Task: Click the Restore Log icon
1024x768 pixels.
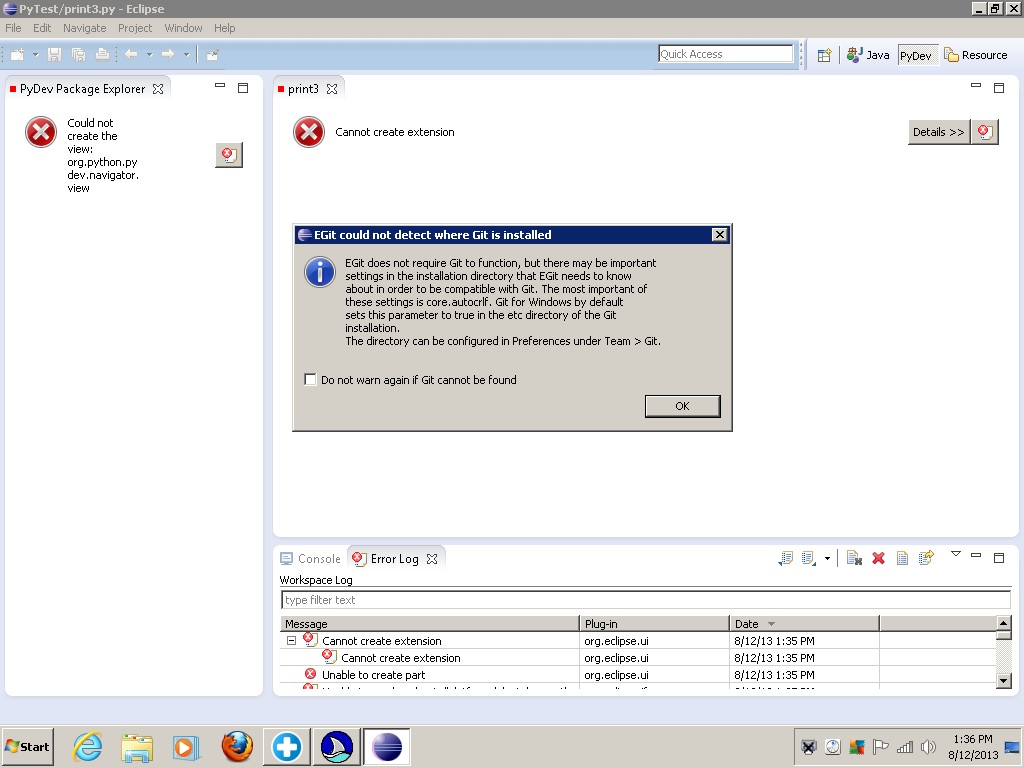Action: click(x=926, y=558)
